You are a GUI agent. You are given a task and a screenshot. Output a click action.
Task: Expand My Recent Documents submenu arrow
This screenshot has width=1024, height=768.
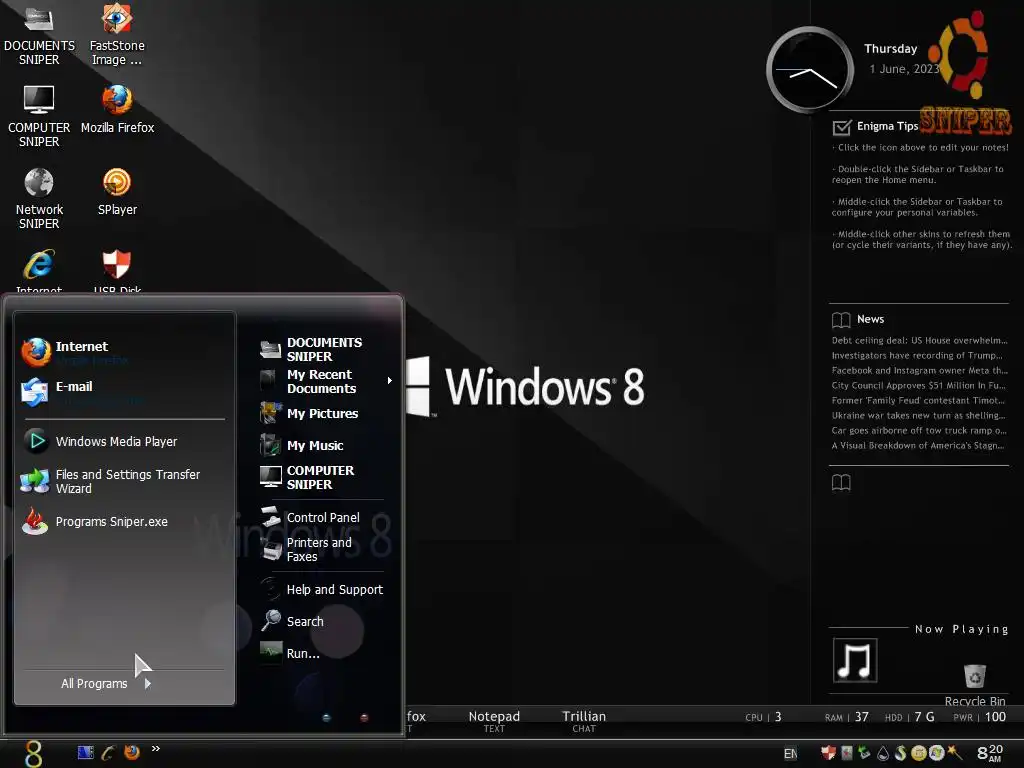coord(389,381)
